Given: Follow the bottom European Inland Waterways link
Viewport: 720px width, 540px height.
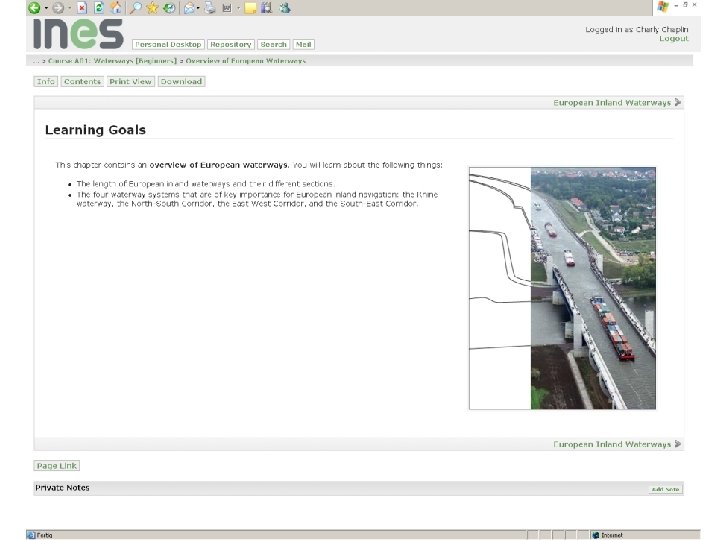Looking at the screenshot, I should tap(612, 444).
